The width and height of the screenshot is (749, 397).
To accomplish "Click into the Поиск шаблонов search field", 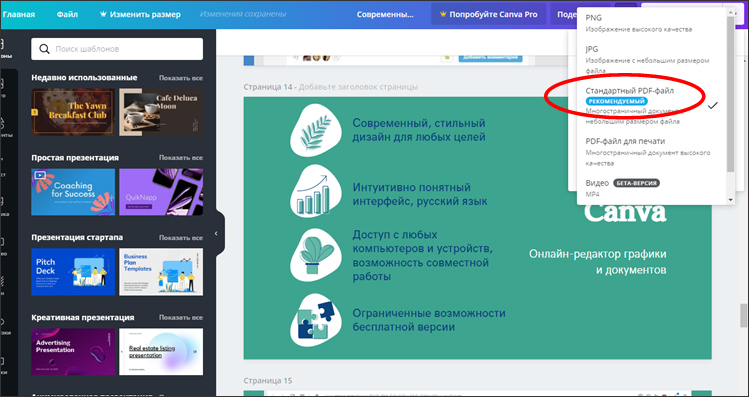I will [117, 49].
